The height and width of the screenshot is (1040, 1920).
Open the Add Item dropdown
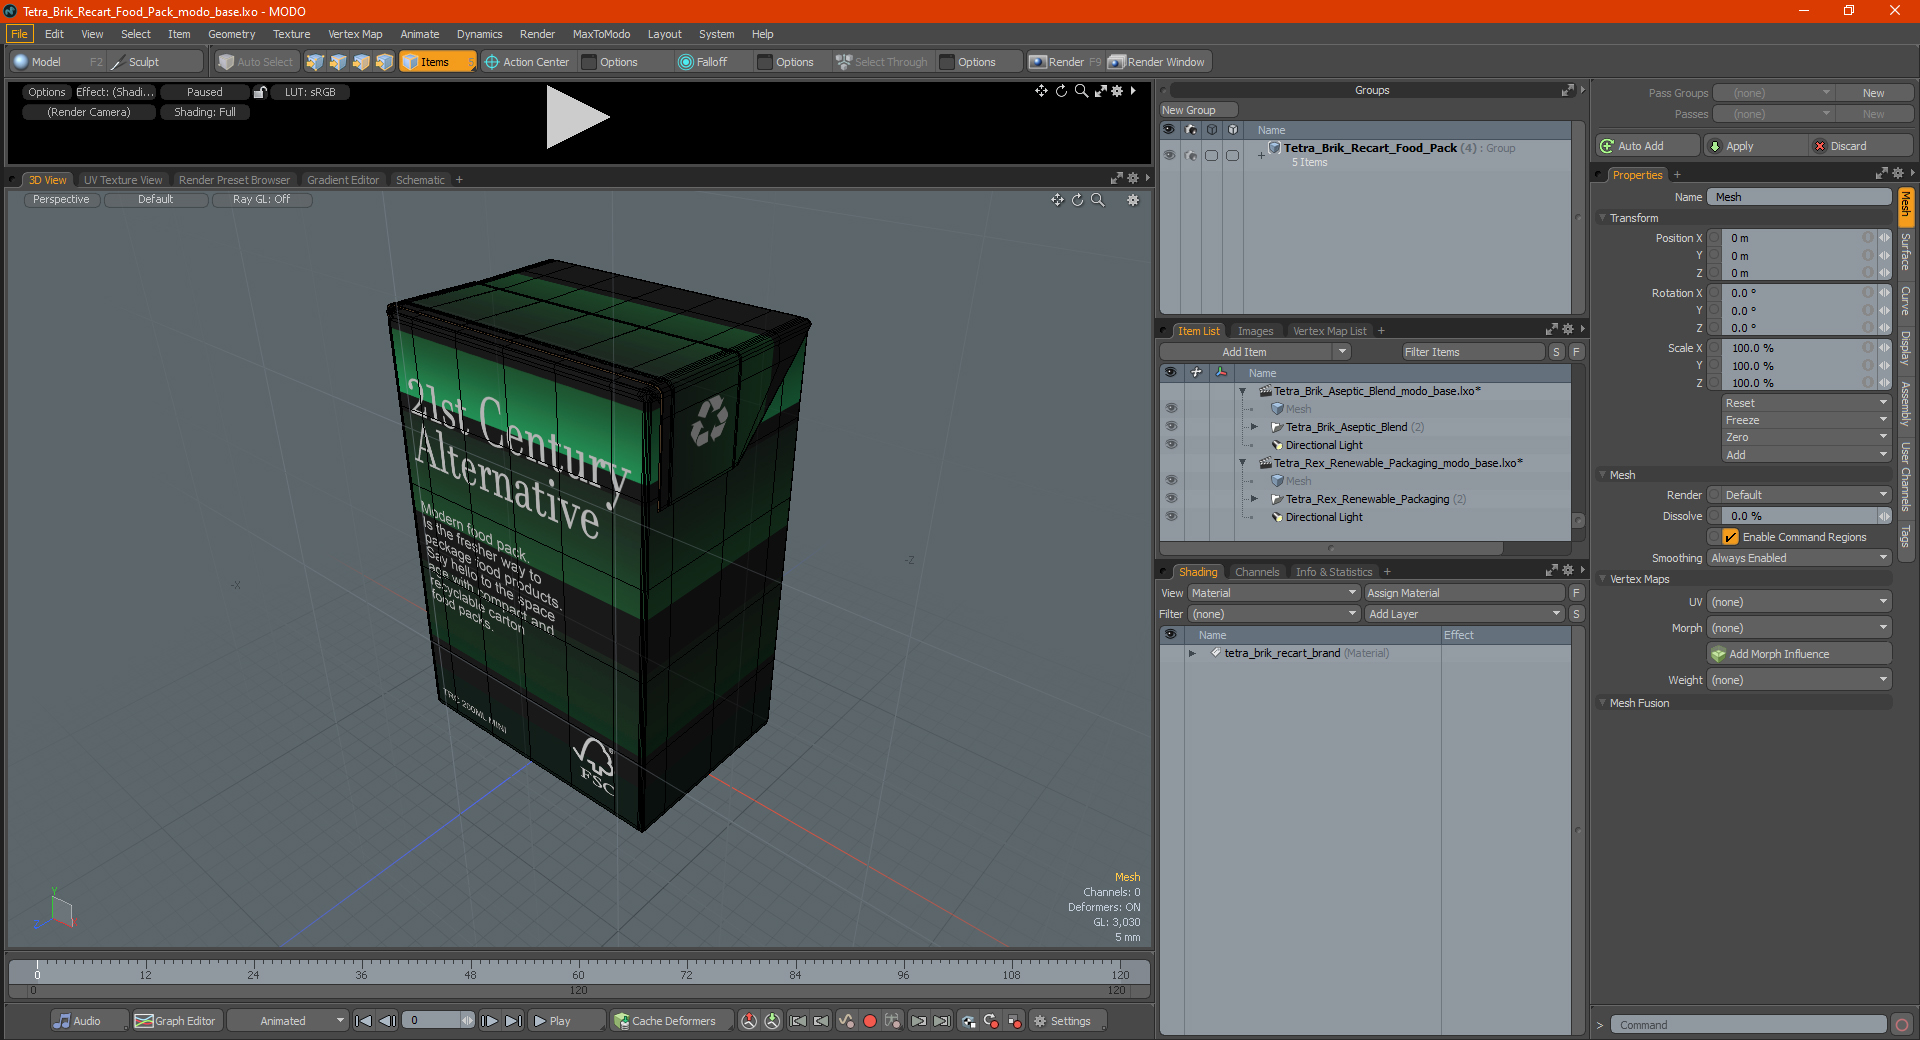pos(1256,352)
